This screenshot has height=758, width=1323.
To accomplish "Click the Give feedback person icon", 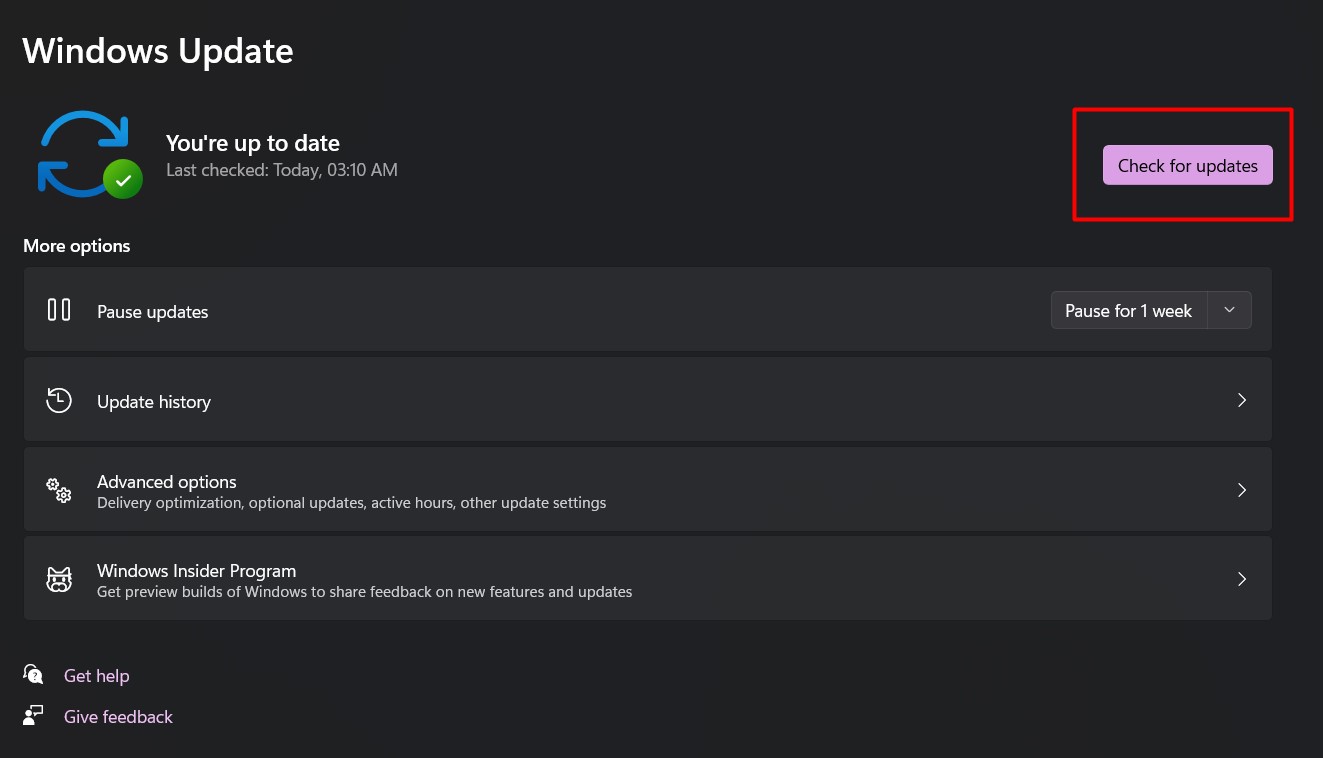I will [x=34, y=716].
